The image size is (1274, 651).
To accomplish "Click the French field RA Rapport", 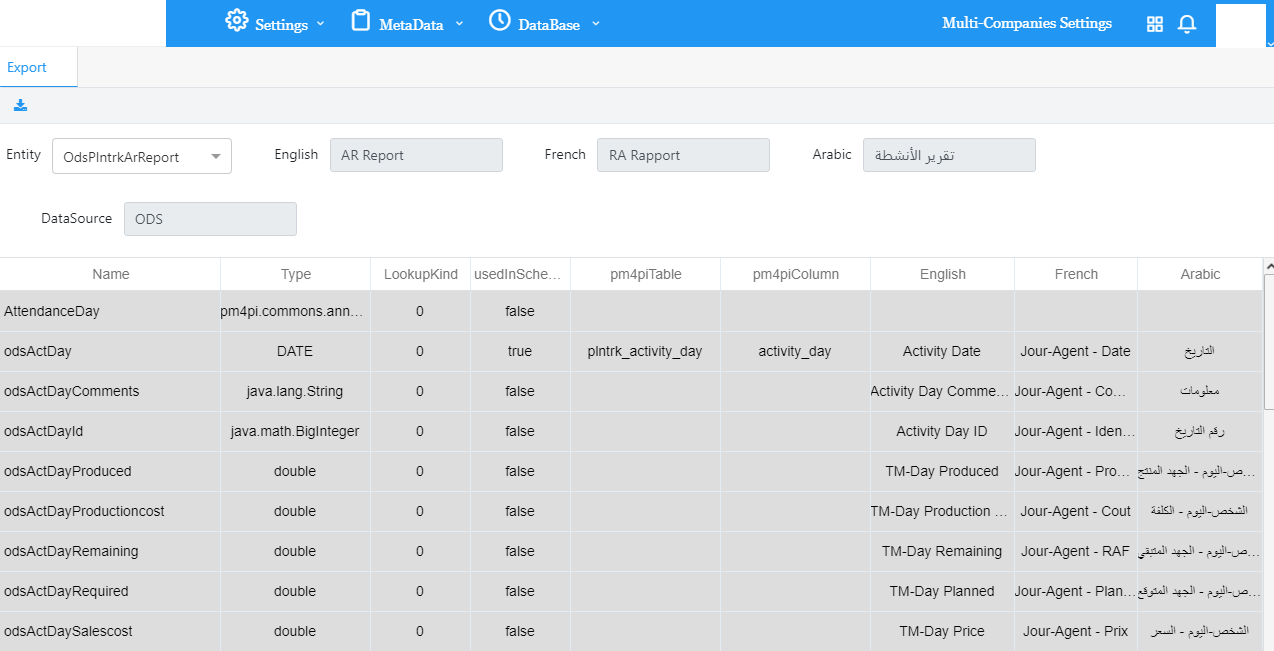I will (683, 155).
